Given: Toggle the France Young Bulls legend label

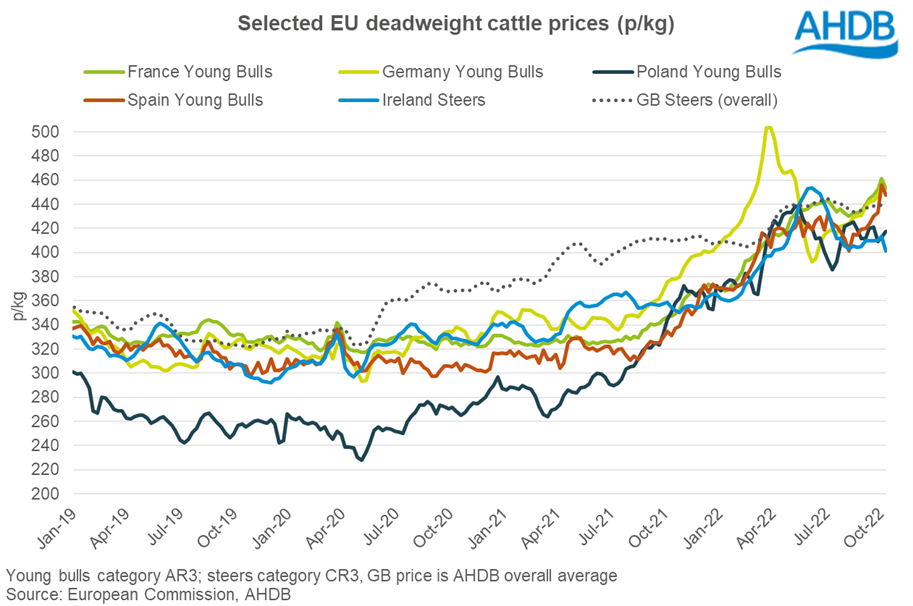Looking at the screenshot, I should (x=200, y=73).
